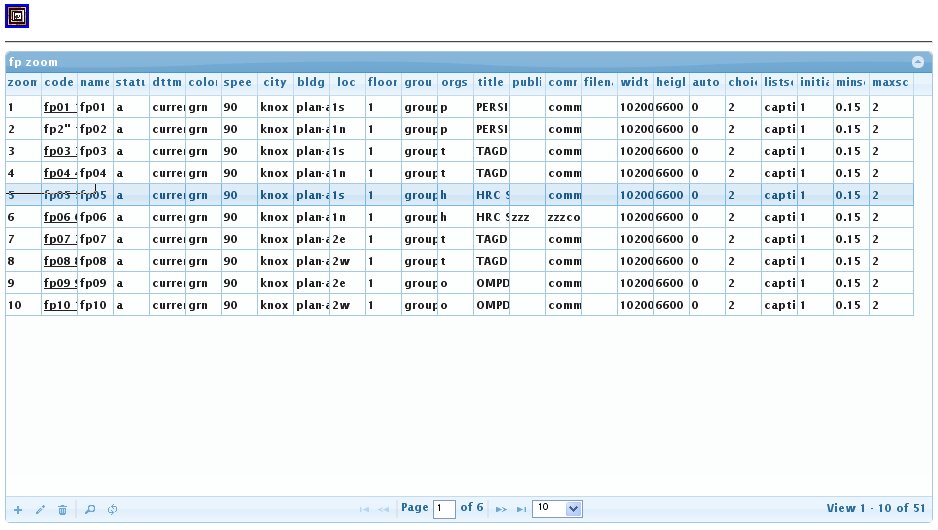Click the page number input field
938x530 pixels.
pyautogui.click(x=444, y=509)
